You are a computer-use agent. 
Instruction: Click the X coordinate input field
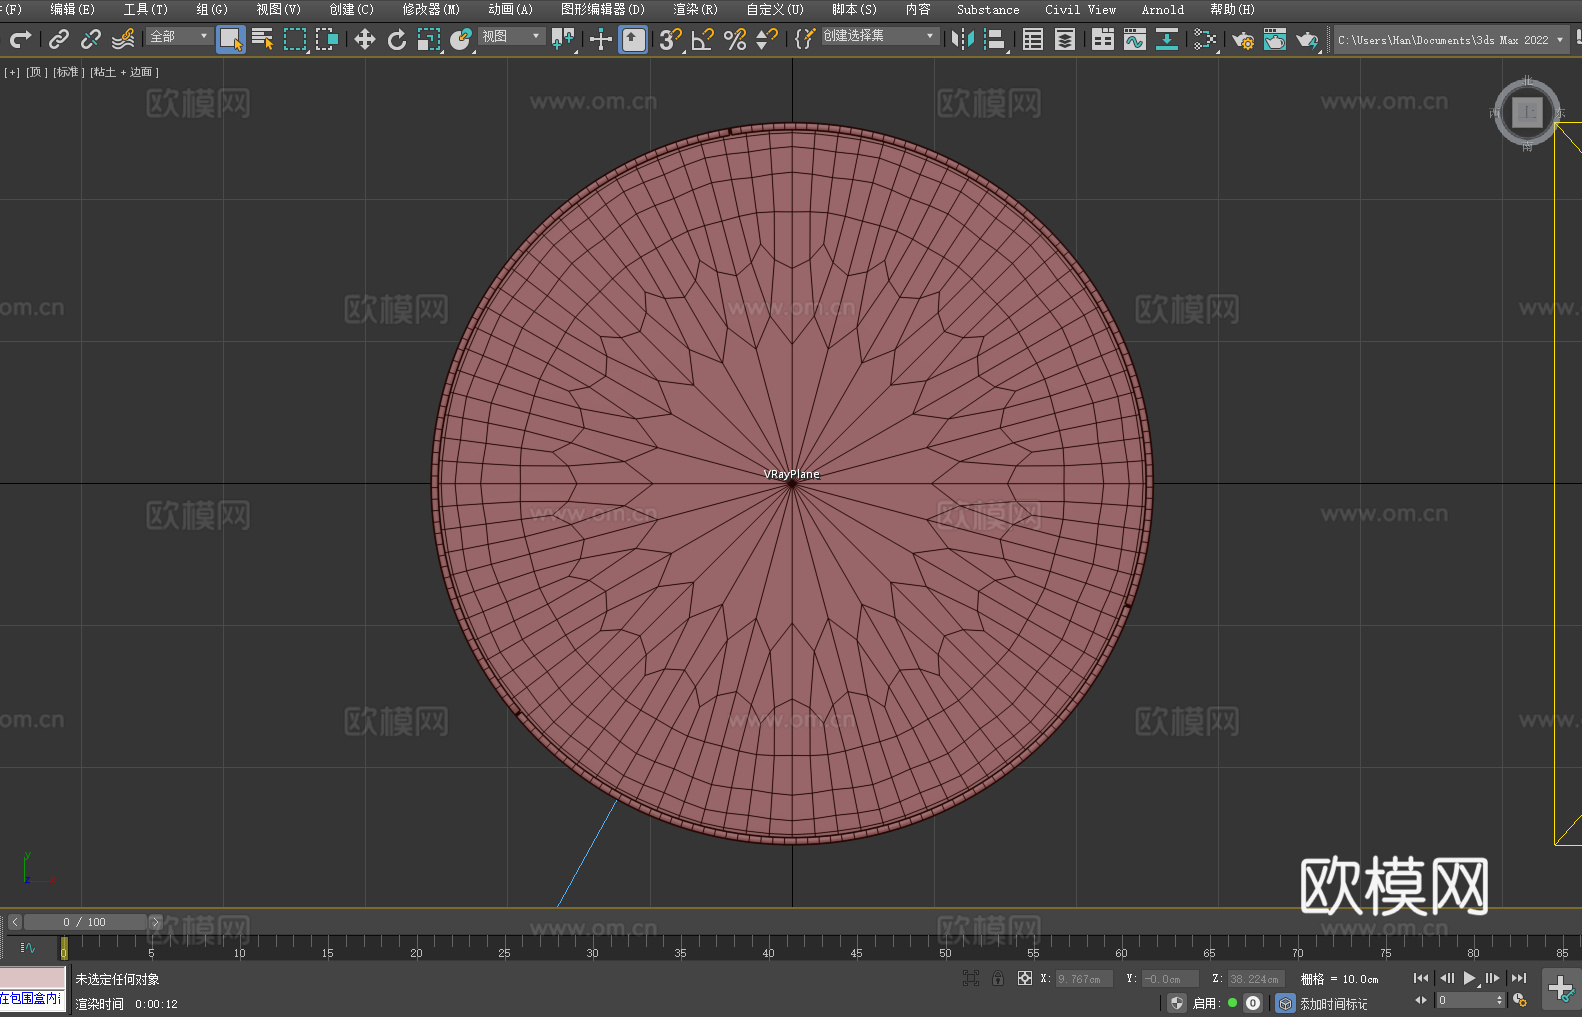tap(1084, 979)
